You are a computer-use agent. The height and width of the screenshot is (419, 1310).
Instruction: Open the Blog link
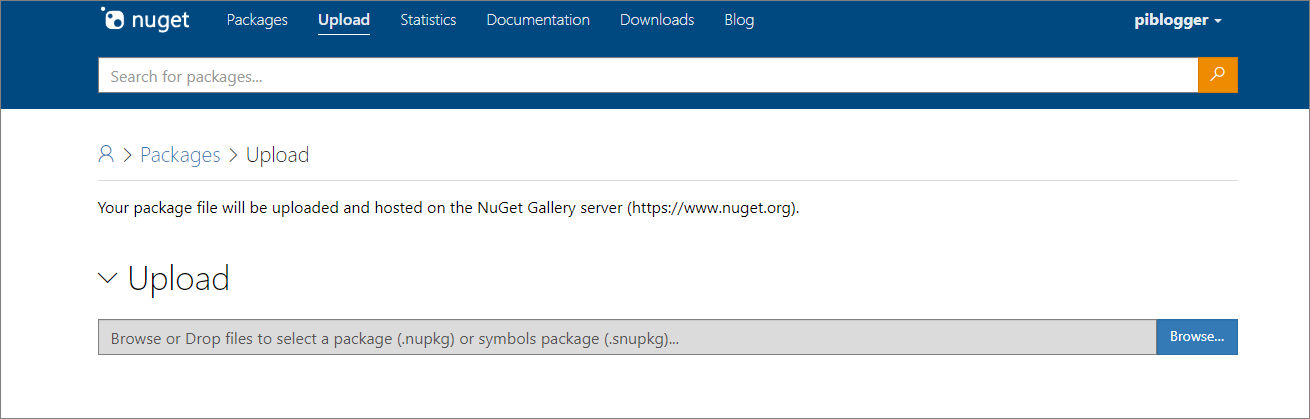pos(739,20)
